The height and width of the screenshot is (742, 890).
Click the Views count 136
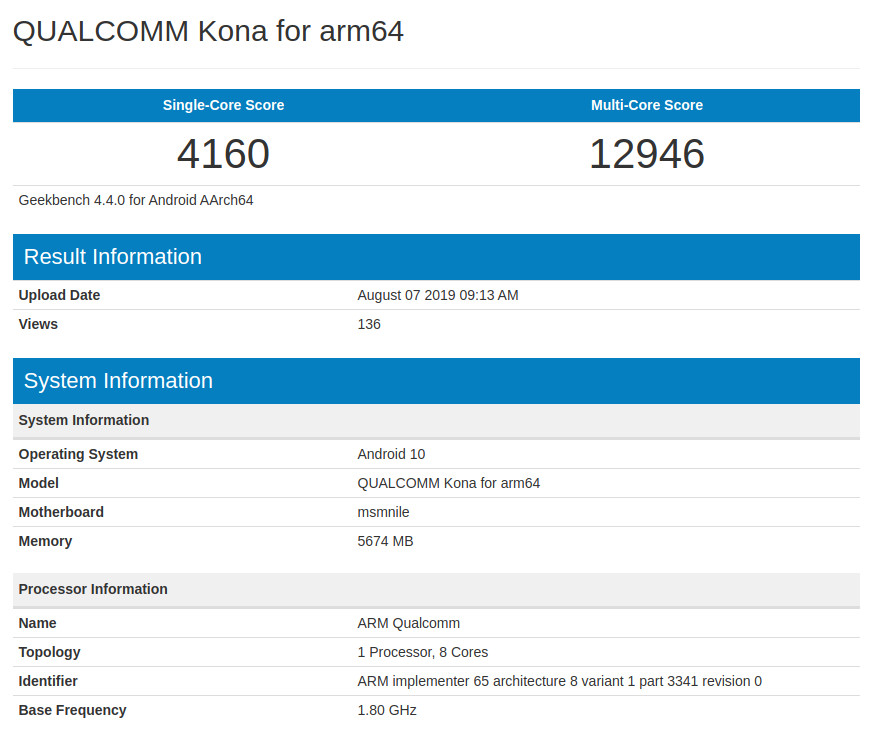[369, 324]
